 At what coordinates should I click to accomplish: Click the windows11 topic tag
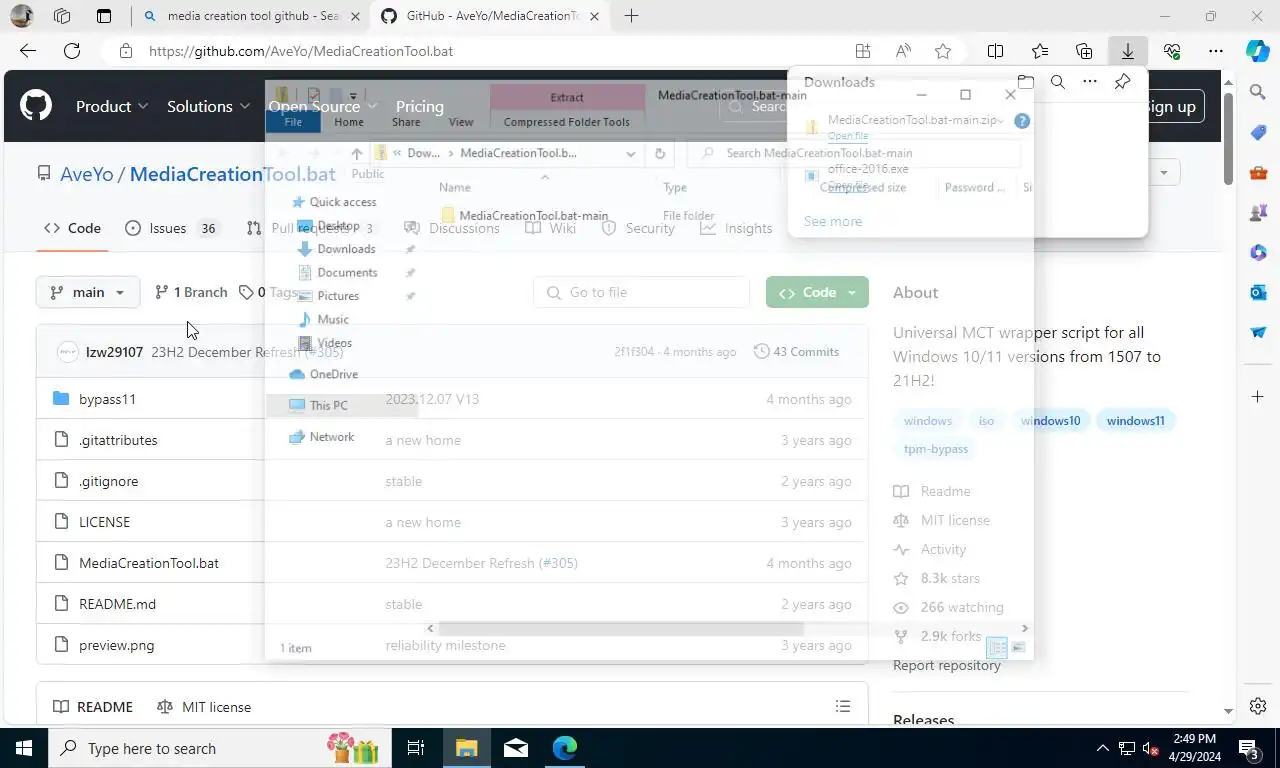click(x=1135, y=421)
